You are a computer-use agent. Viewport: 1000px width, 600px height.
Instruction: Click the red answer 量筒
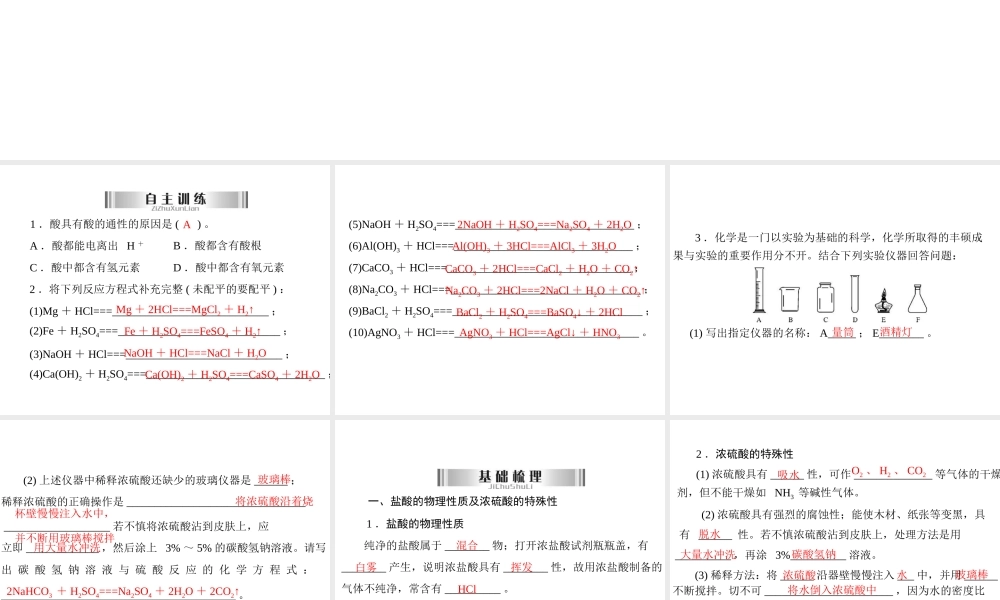click(x=842, y=332)
